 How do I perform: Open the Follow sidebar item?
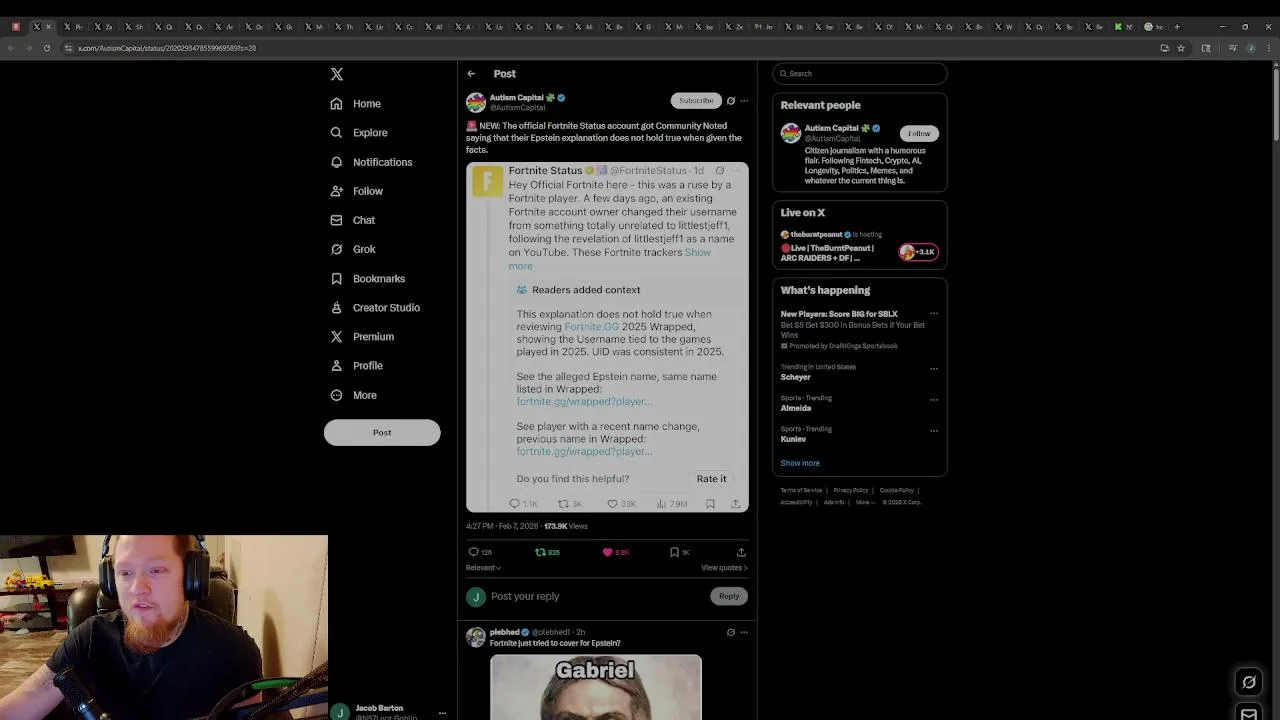point(357,191)
